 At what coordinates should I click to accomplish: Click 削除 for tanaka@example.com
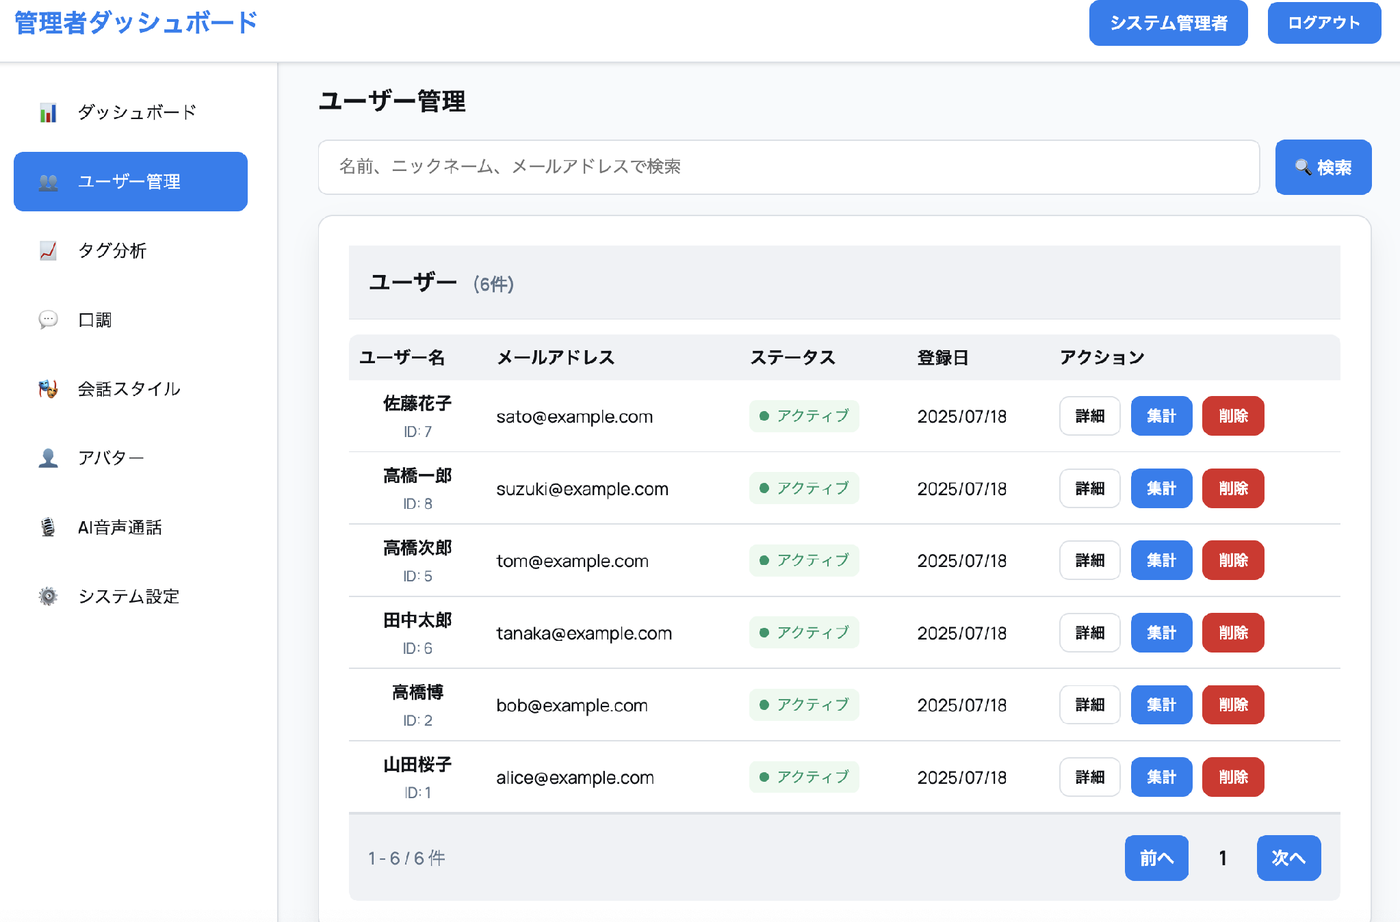(x=1233, y=633)
